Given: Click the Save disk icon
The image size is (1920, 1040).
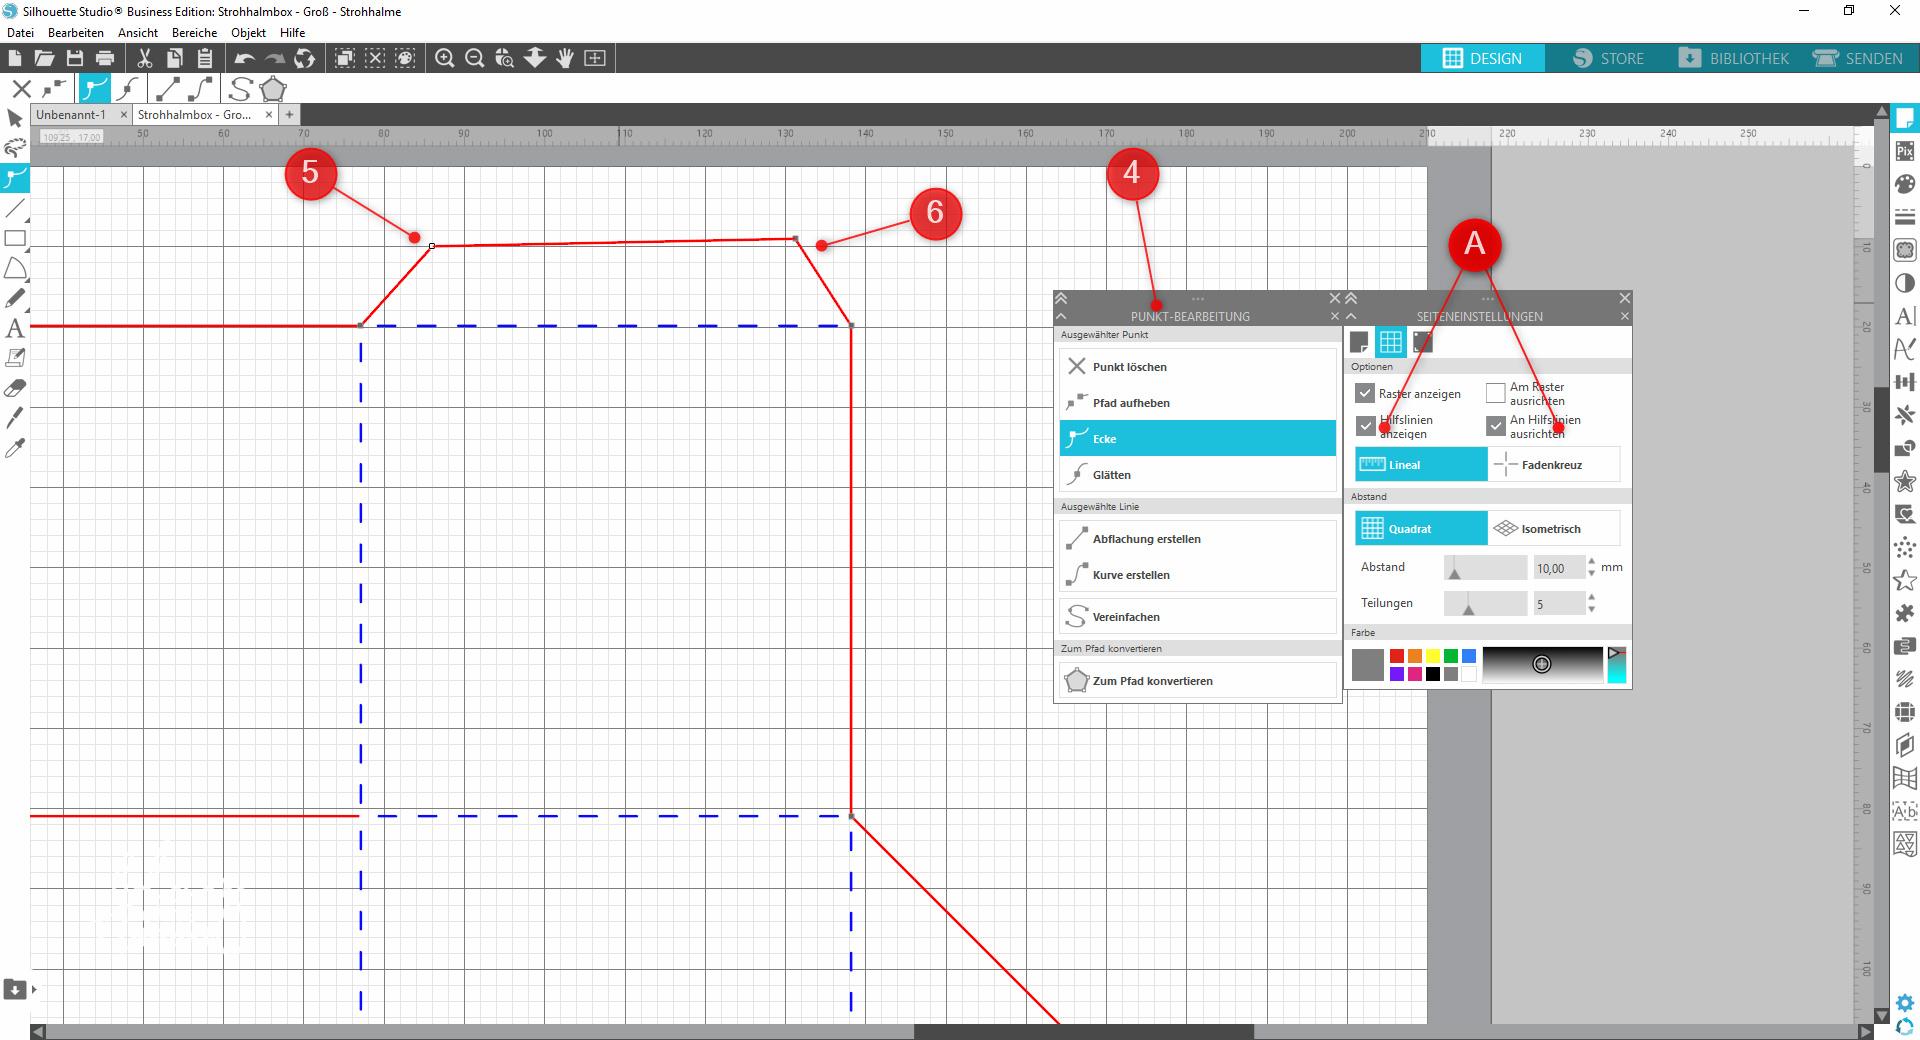Looking at the screenshot, I should [75, 59].
